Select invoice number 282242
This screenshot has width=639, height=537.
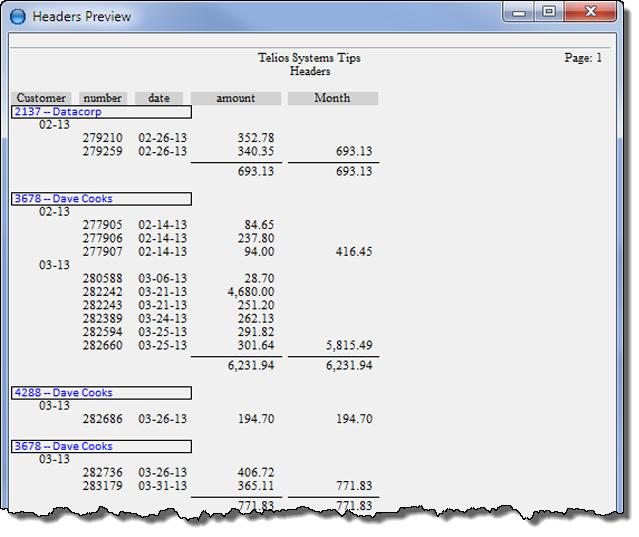pos(102,292)
